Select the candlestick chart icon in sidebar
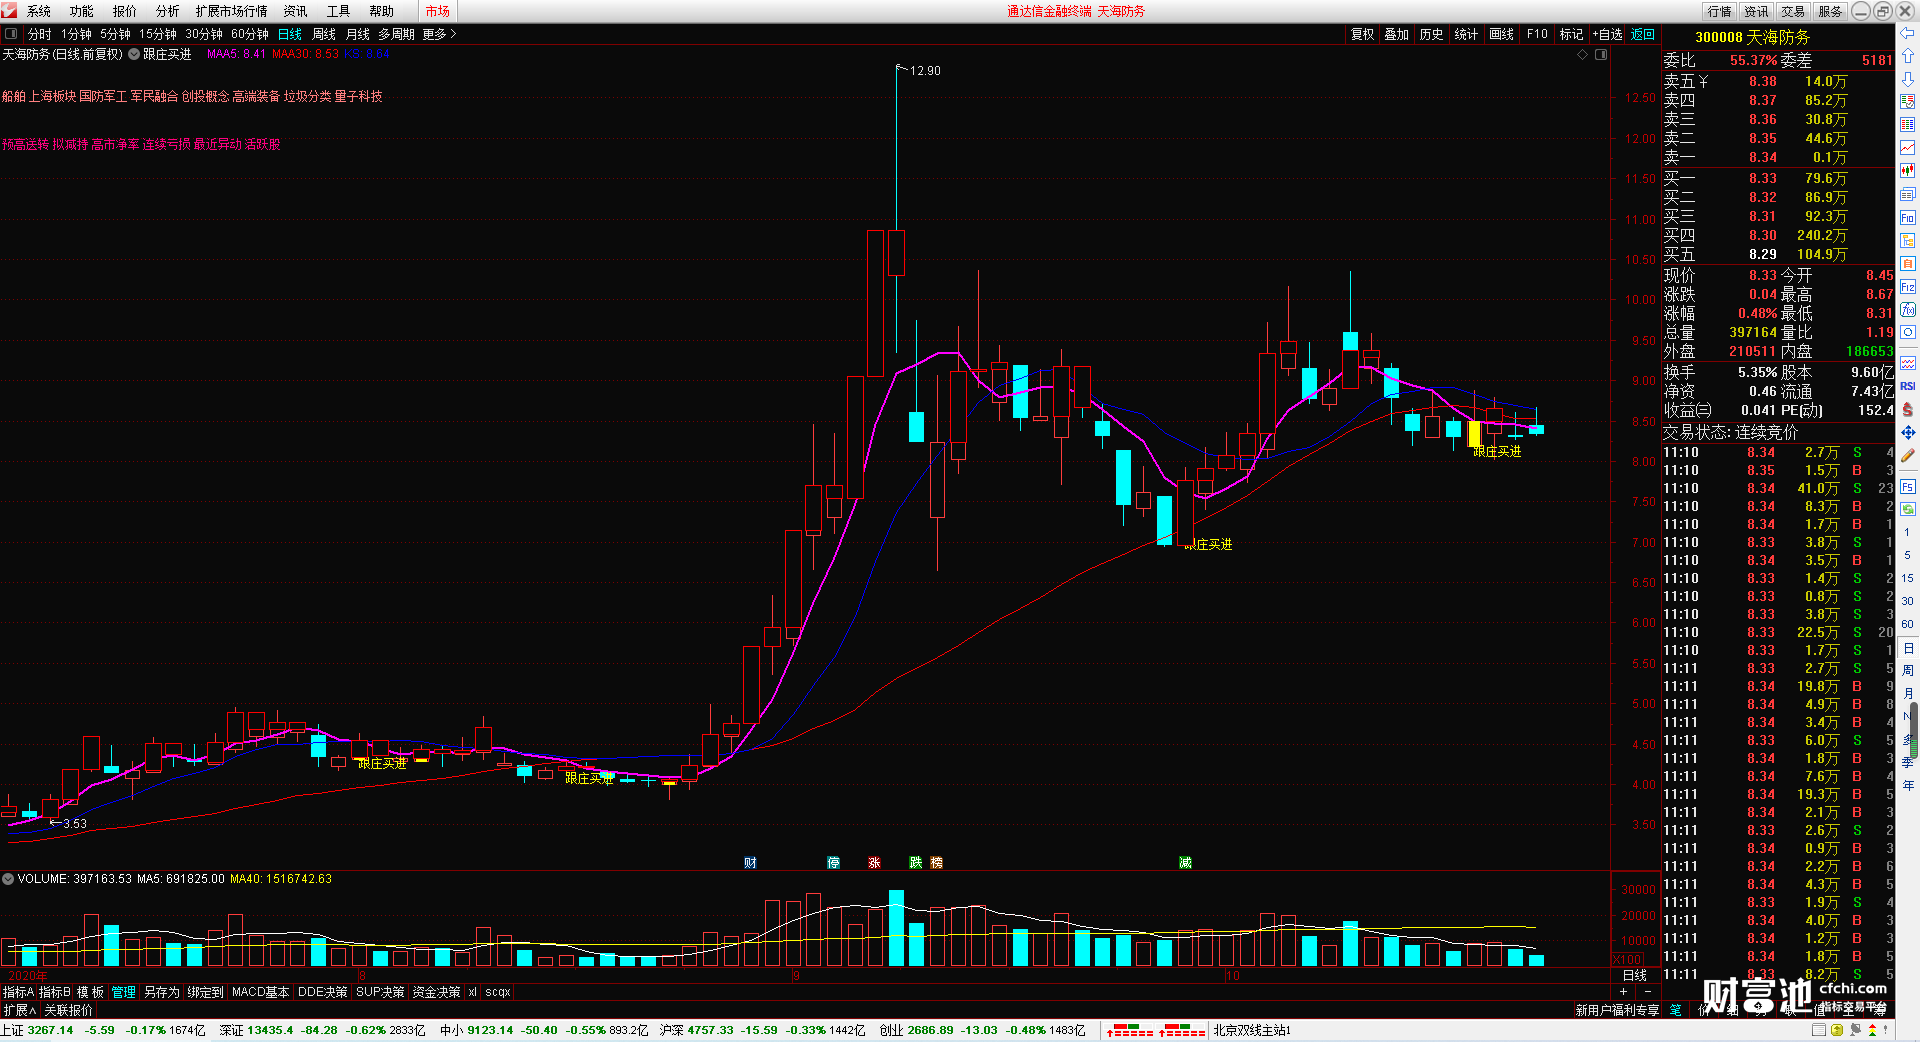Viewport: 1920px width, 1042px height. [1908, 171]
